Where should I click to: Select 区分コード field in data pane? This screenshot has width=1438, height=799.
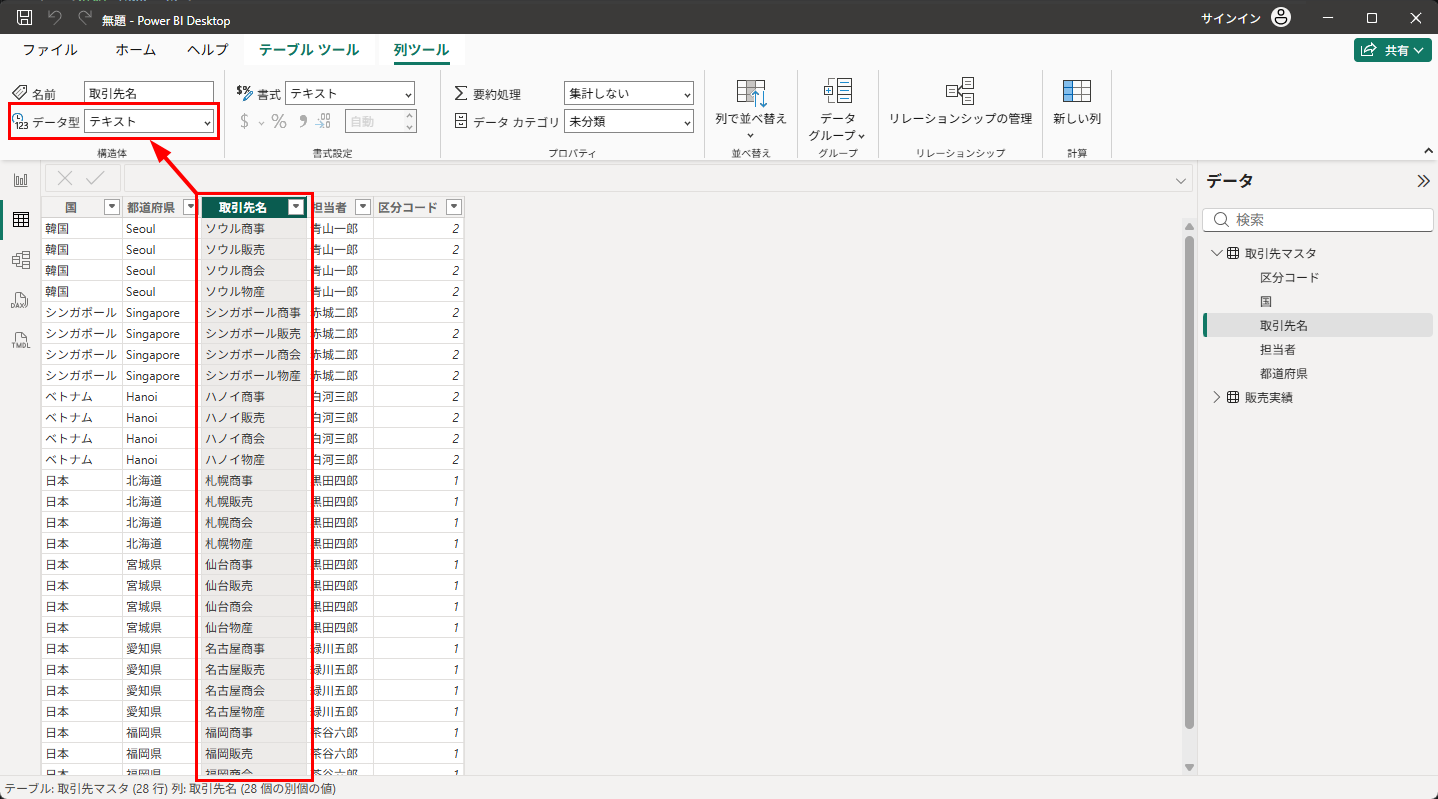tap(1289, 277)
